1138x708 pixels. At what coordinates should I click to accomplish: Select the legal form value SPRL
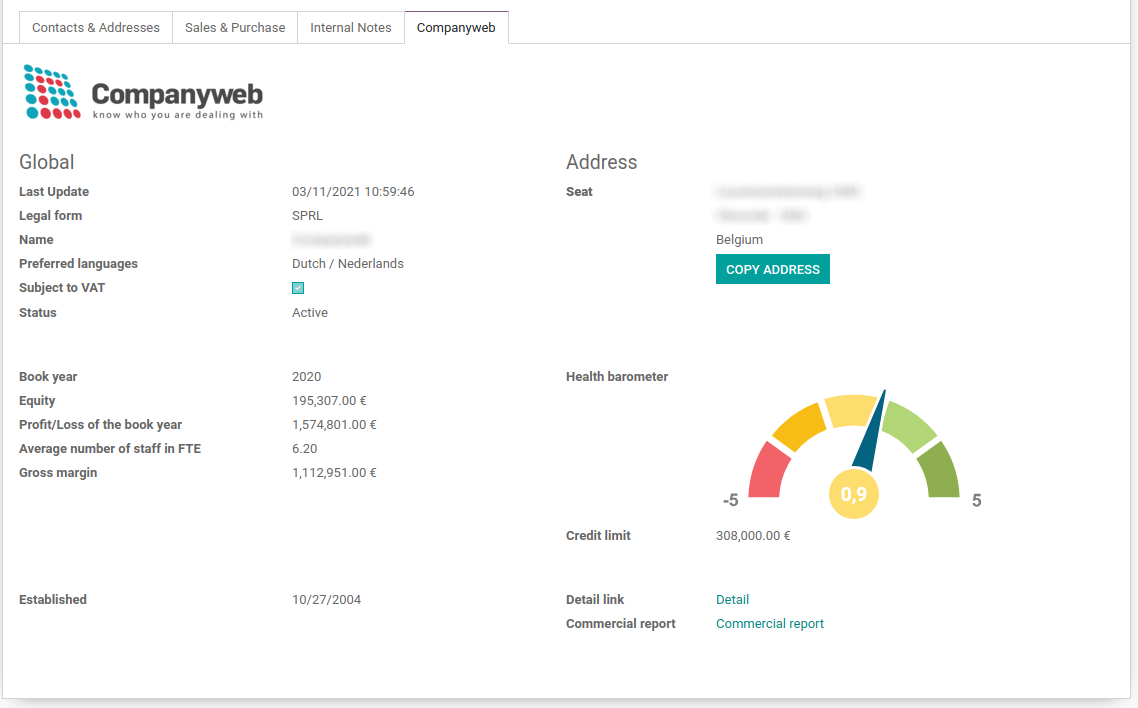pyautogui.click(x=307, y=215)
